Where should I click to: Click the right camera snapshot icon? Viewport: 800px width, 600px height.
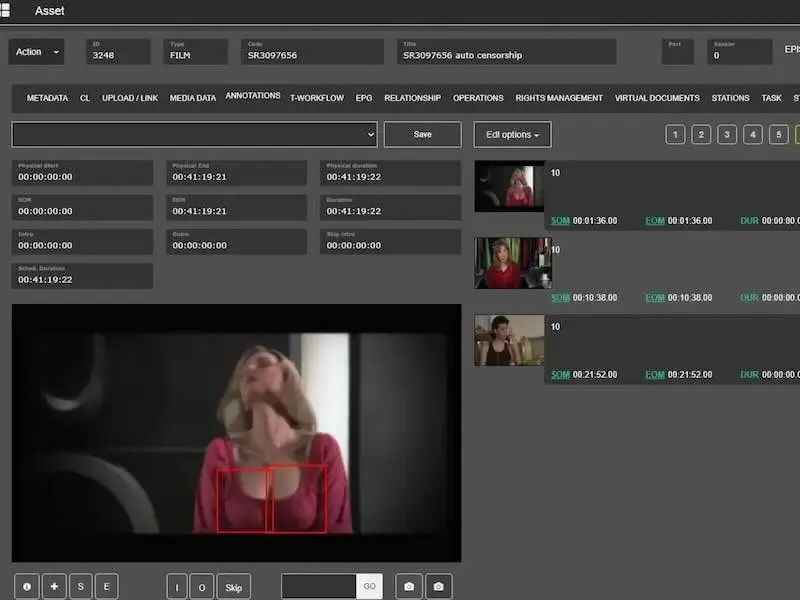click(x=438, y=586)
